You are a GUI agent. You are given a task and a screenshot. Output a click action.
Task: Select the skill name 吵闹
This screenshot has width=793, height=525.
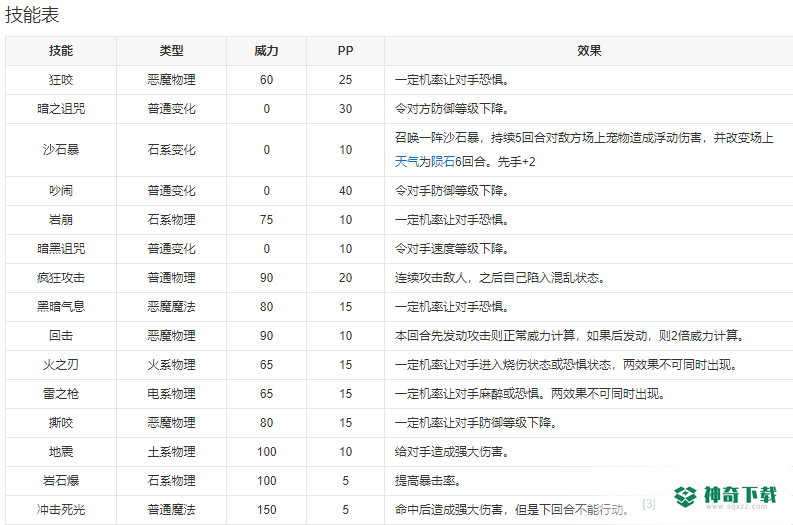pyautogui.click(x=61, y=191)
